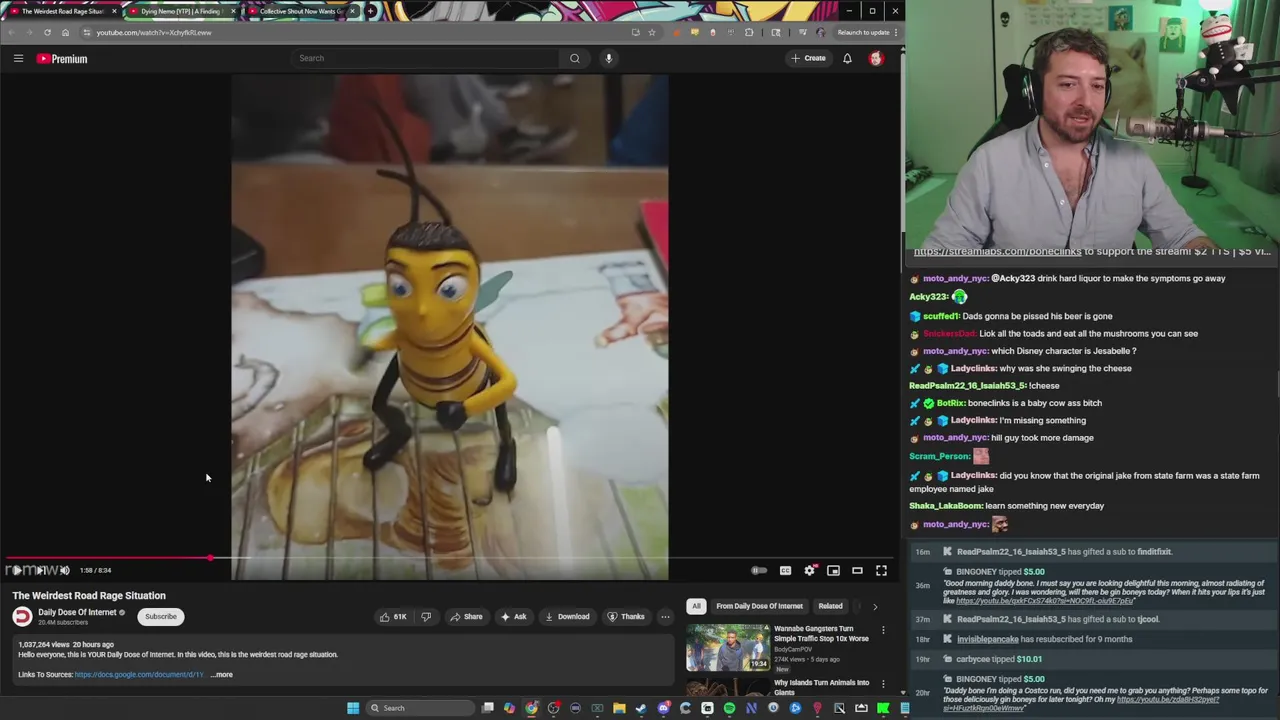1280x720 pixels.
Task: Open player settings gear
Action: (809, 570)
